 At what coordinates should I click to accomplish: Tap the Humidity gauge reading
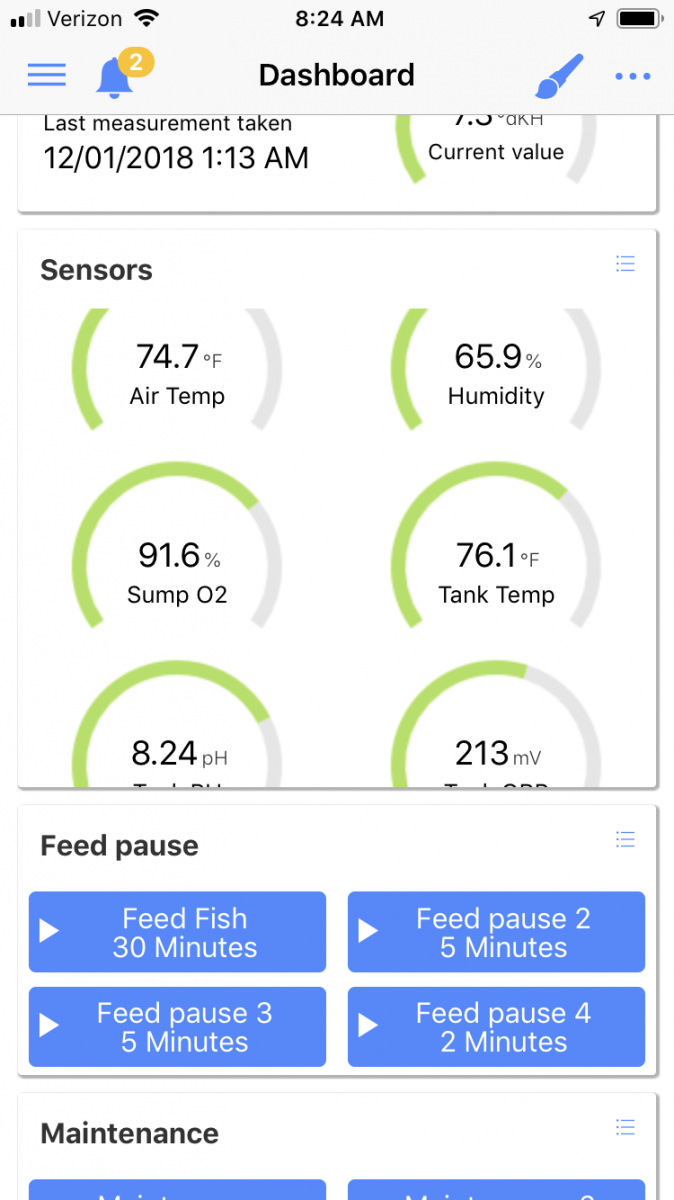496,370
